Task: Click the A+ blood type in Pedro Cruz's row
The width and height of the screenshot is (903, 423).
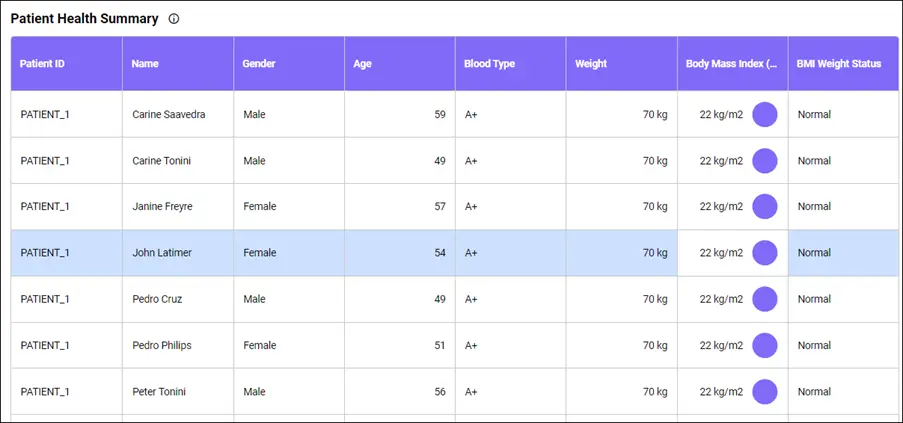Action: point(471,299)
